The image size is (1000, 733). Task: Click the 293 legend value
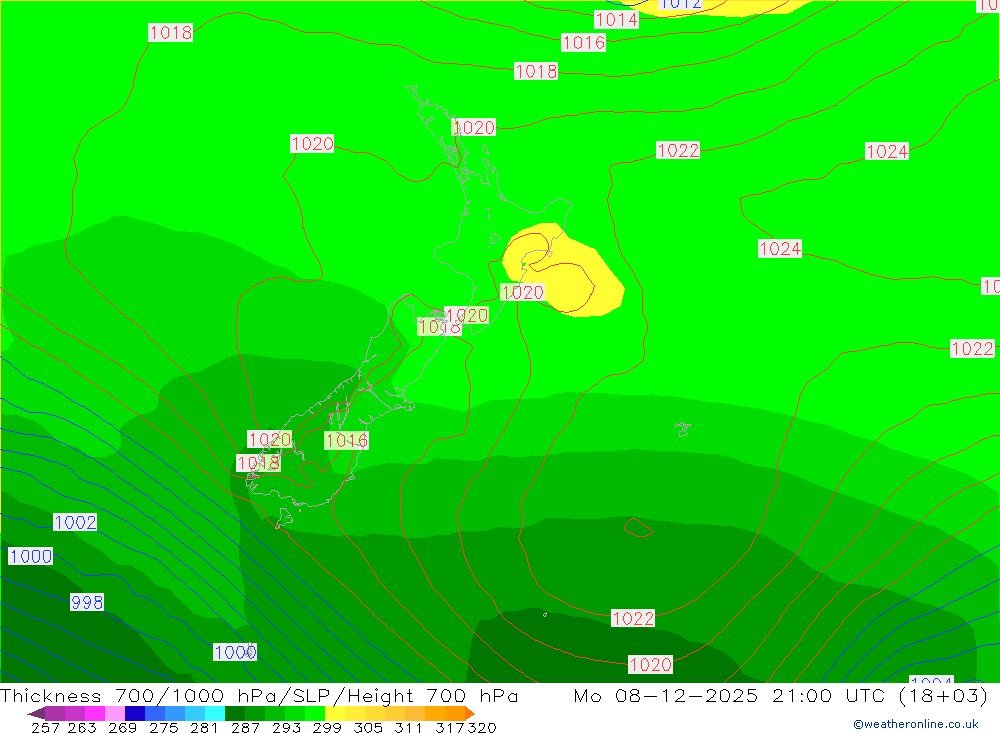pos(286,728)
